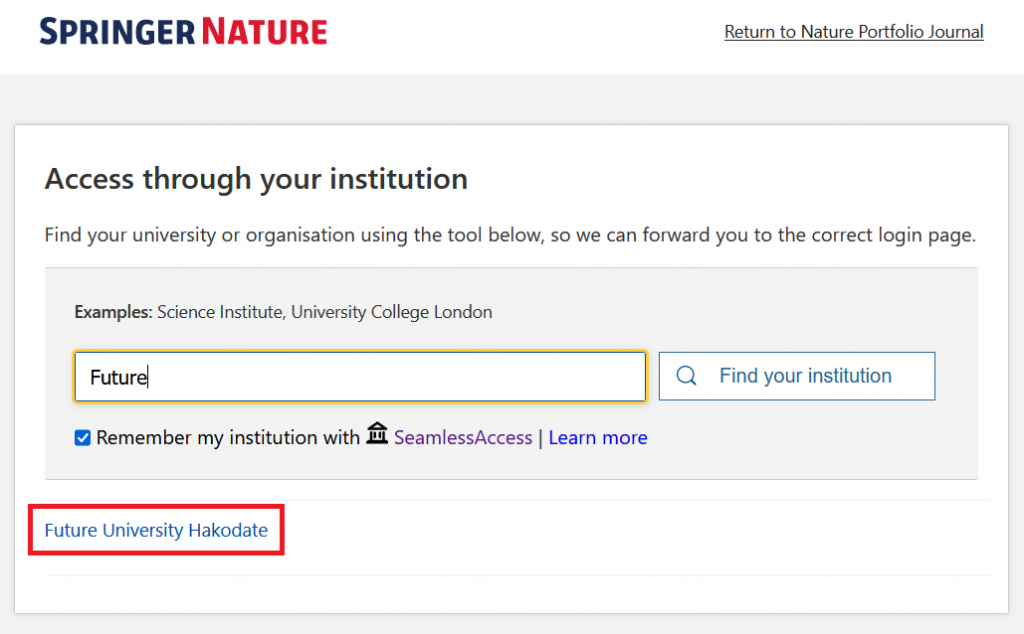Select Future University Hakodate result
This screenshot has height=634, width=1024.
156,530
